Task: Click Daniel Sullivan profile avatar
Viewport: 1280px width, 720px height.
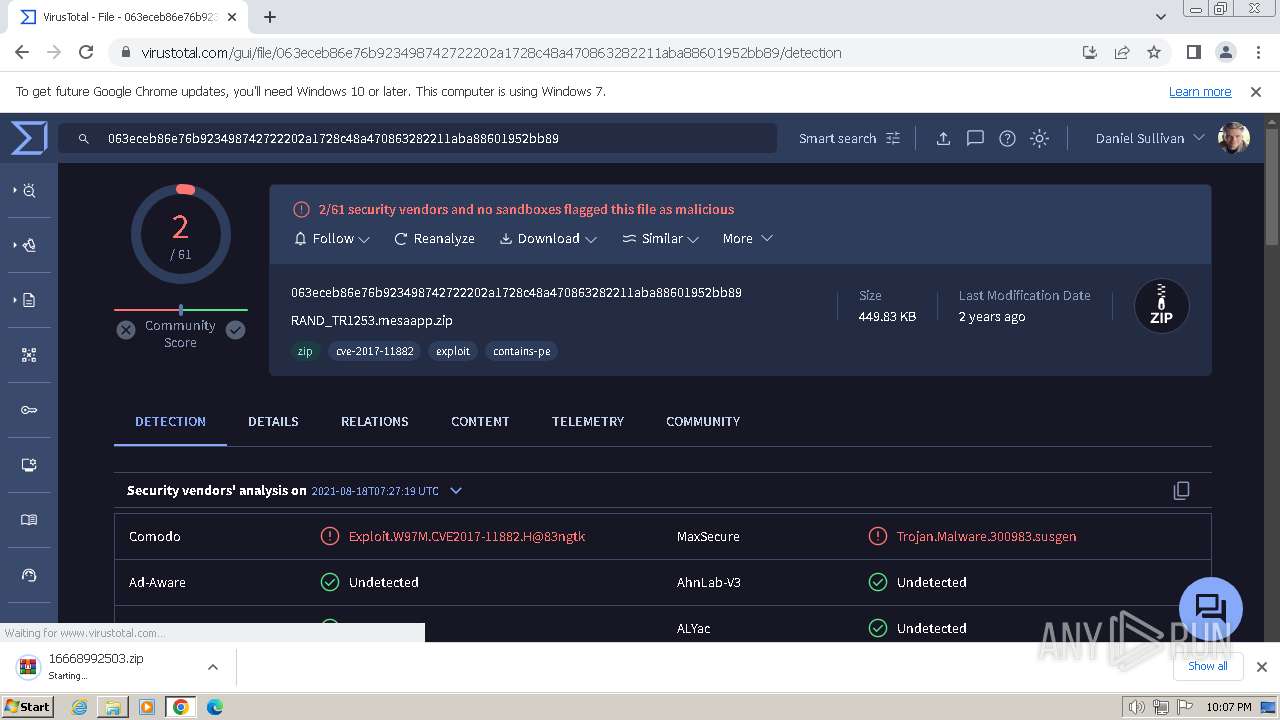Action: [x=1234, y=138]
